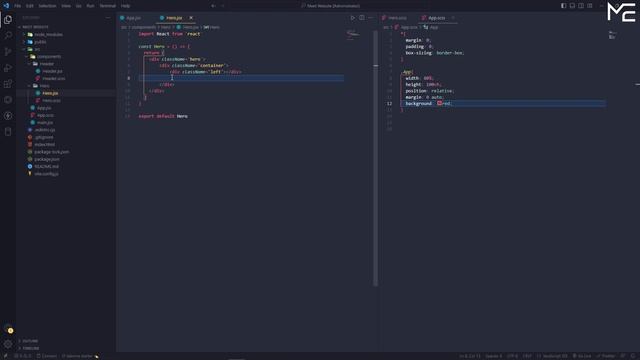
Task: Click the Split Editor icon in the left editor
Action: [x=362, y=18]
